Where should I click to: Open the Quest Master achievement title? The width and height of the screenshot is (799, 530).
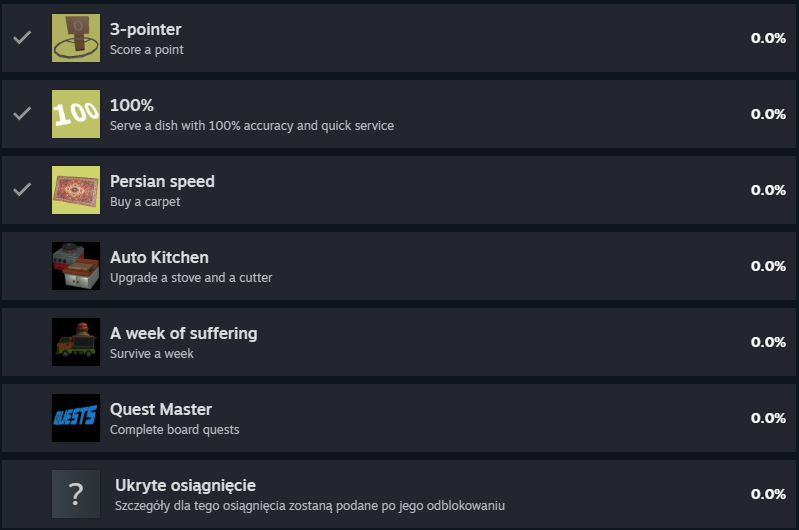(x=161, y=409)
